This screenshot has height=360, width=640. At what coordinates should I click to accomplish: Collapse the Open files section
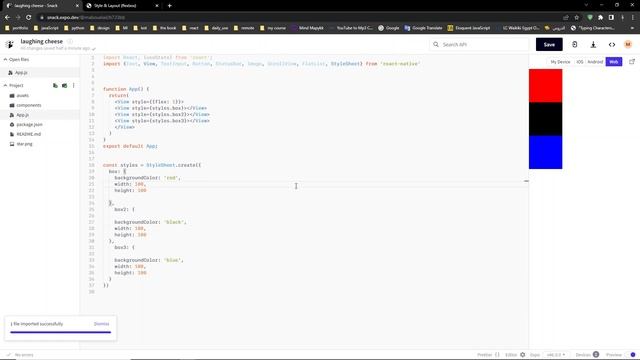point(16,60)
